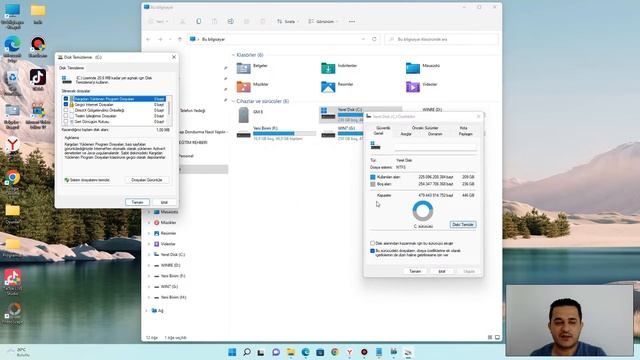Open the Görünüm view dropdown
The width and height of the screenshot is (640, 360).
(323, 21)
